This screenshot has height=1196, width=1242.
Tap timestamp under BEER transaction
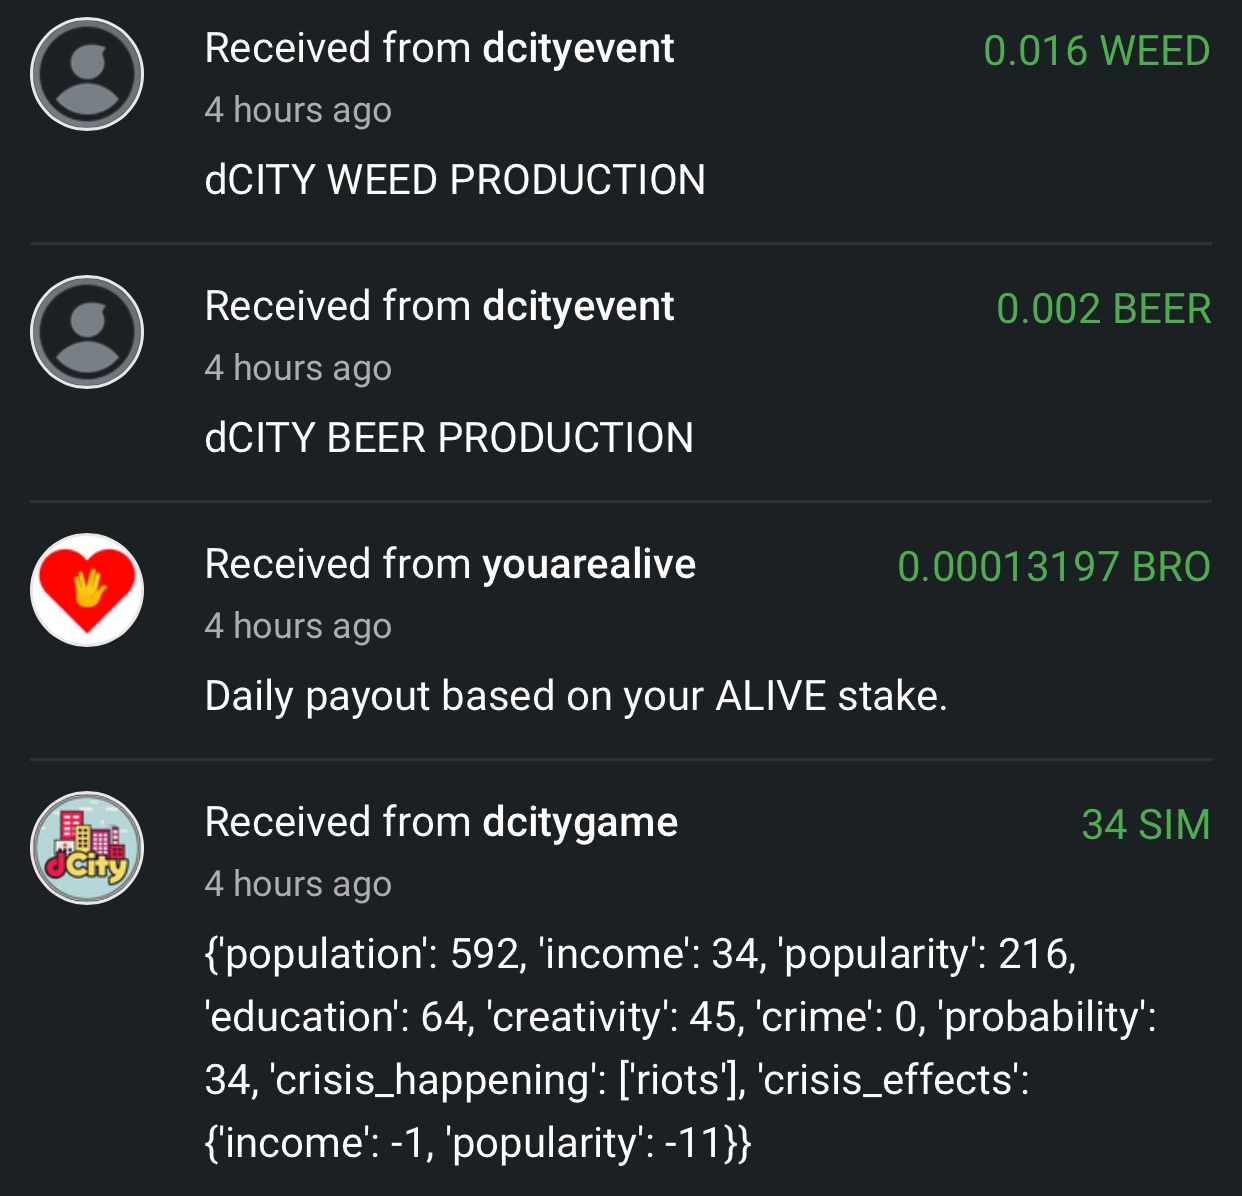298,368
